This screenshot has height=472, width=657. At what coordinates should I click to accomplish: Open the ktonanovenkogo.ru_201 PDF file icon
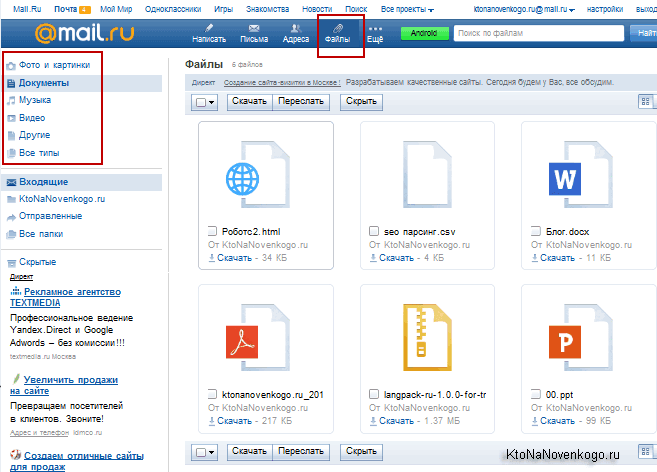pyautogui.click(x=257, y=337)
